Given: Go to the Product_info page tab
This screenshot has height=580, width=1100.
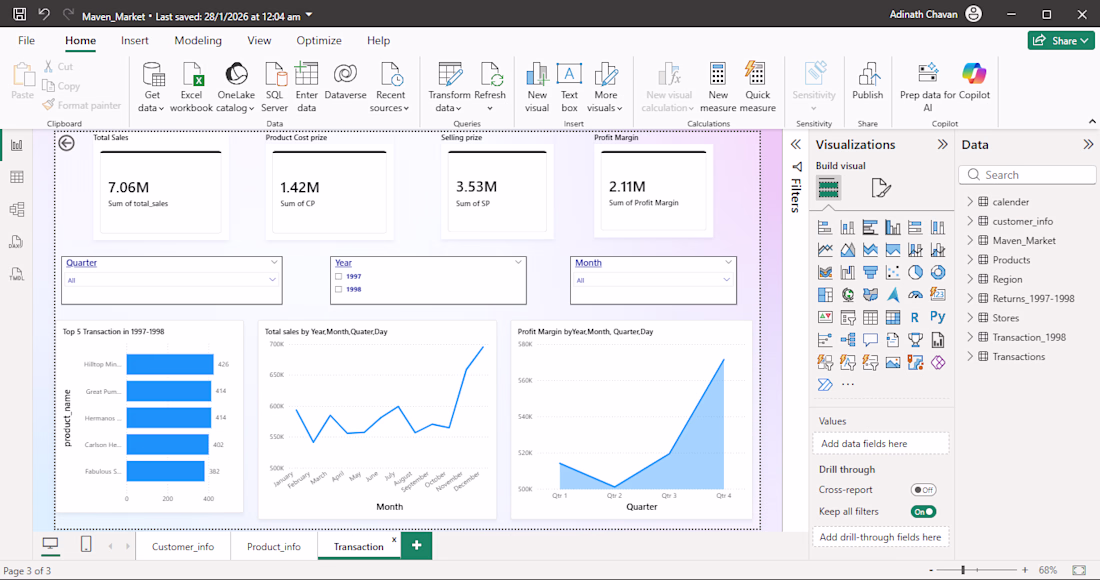Looking at the screenshot, I should pyautogui.click(x=274, y=546).
